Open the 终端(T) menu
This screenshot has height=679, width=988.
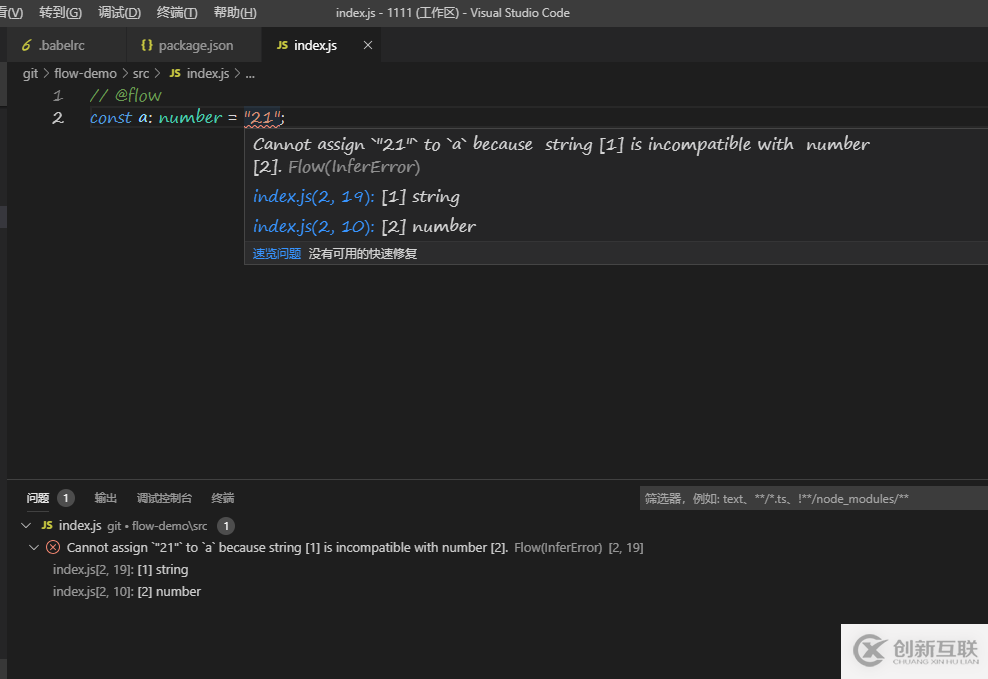click(176, 13)
